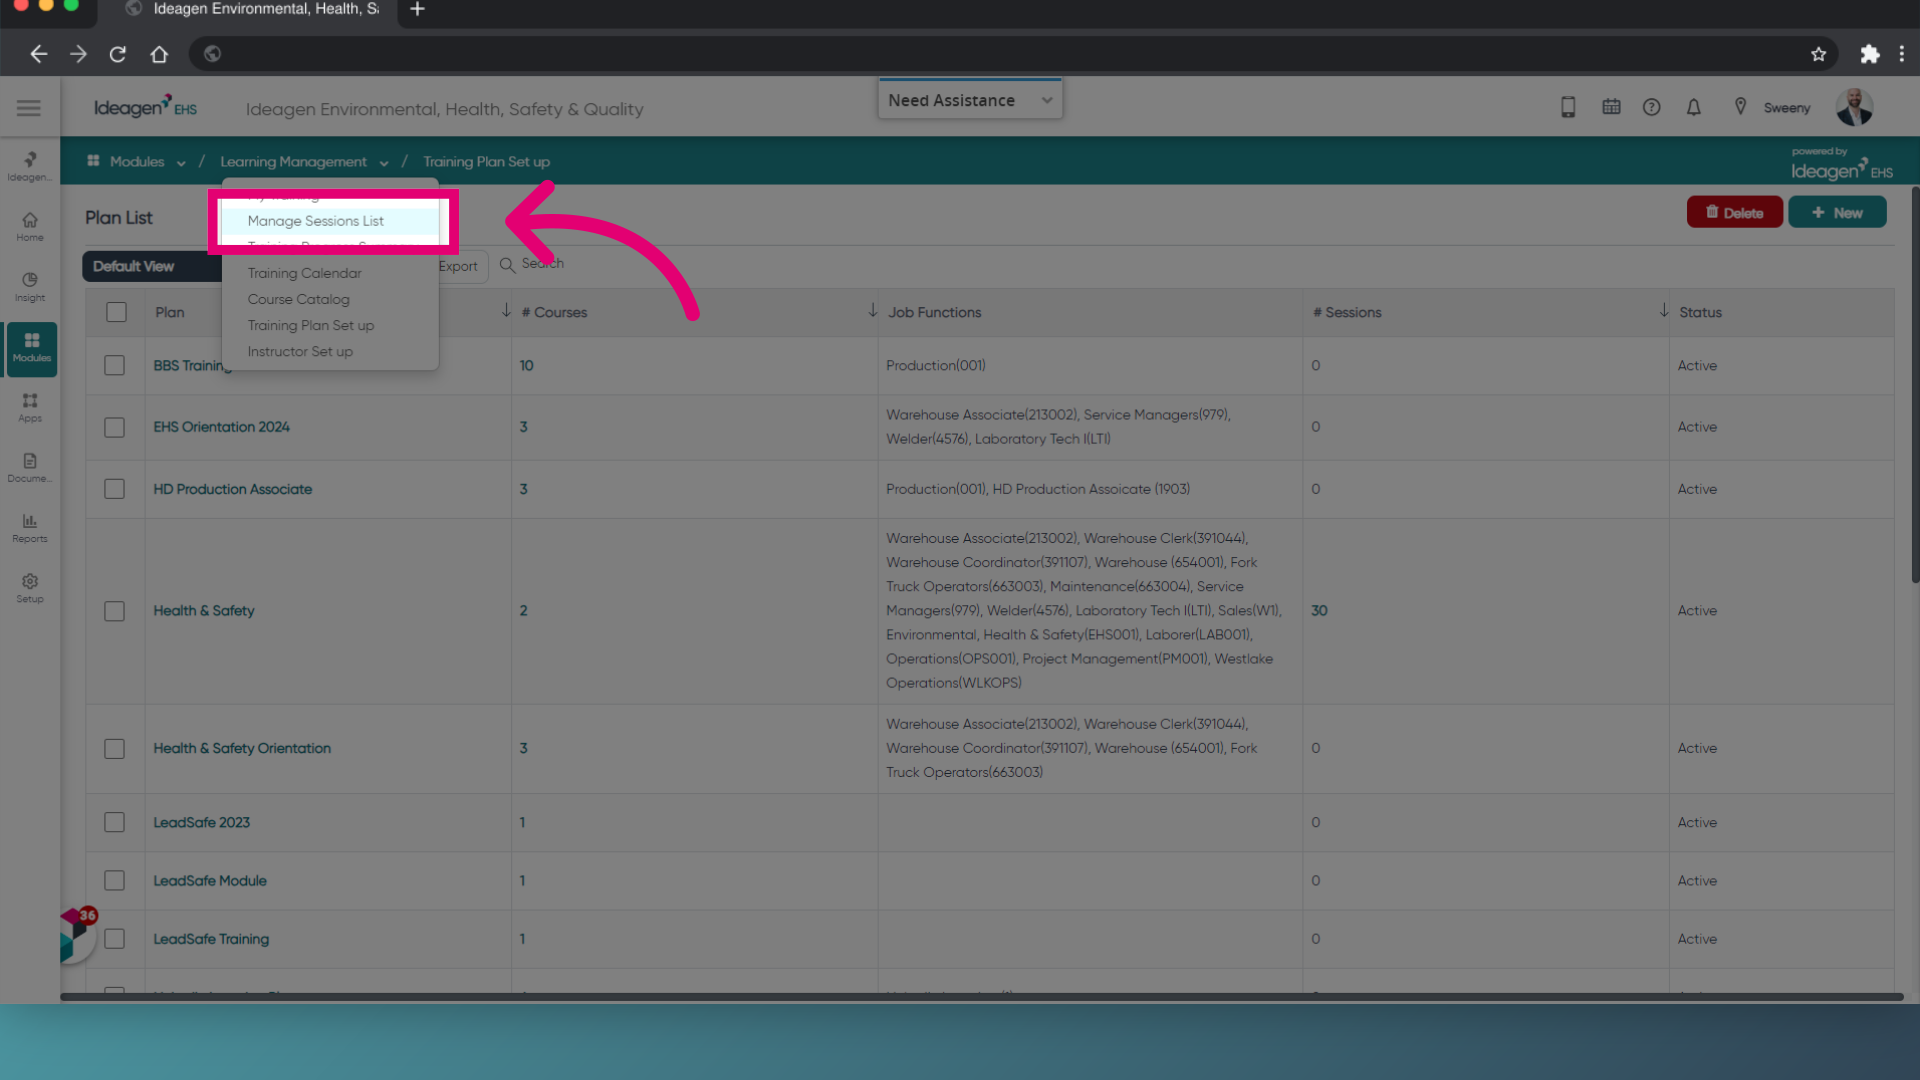Sort by the # Courses column arrow
This screenshot has width=1920, height=1080.
872,311
